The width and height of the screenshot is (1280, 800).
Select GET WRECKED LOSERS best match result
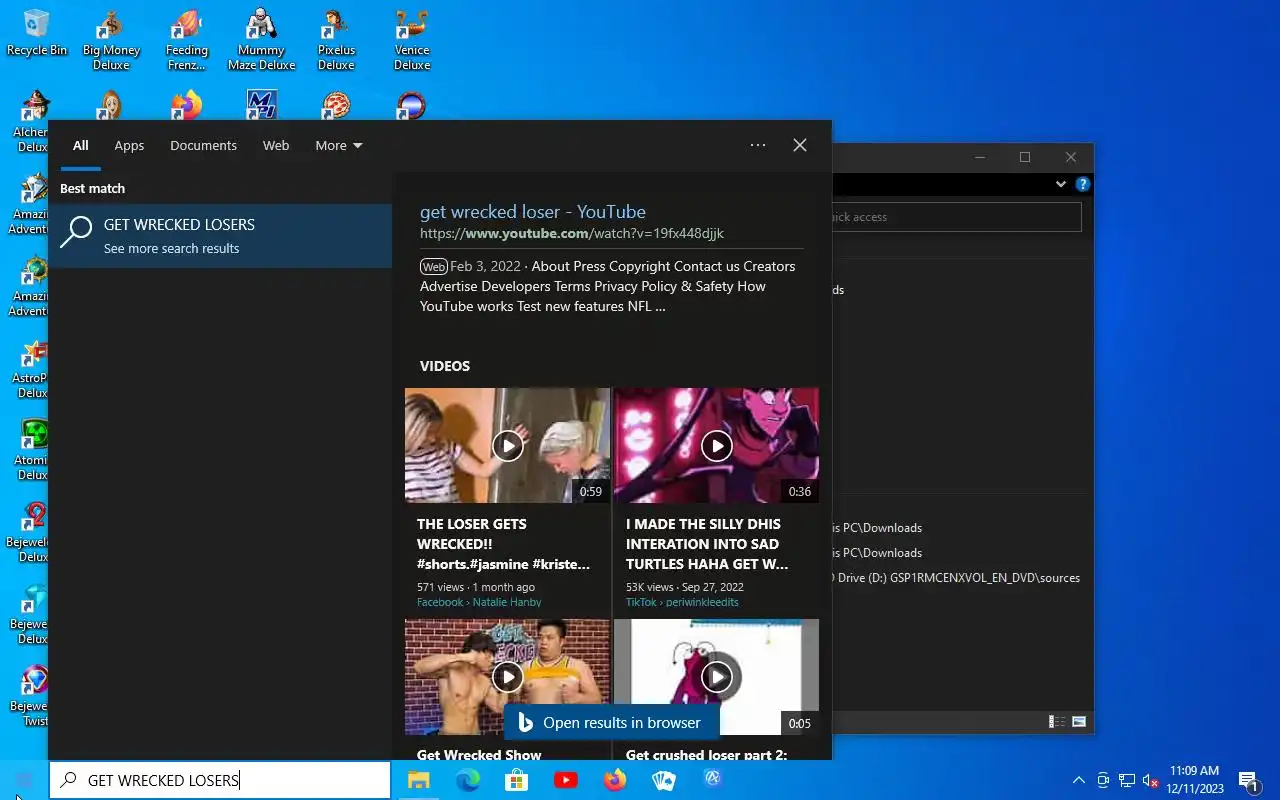(220, 236)
